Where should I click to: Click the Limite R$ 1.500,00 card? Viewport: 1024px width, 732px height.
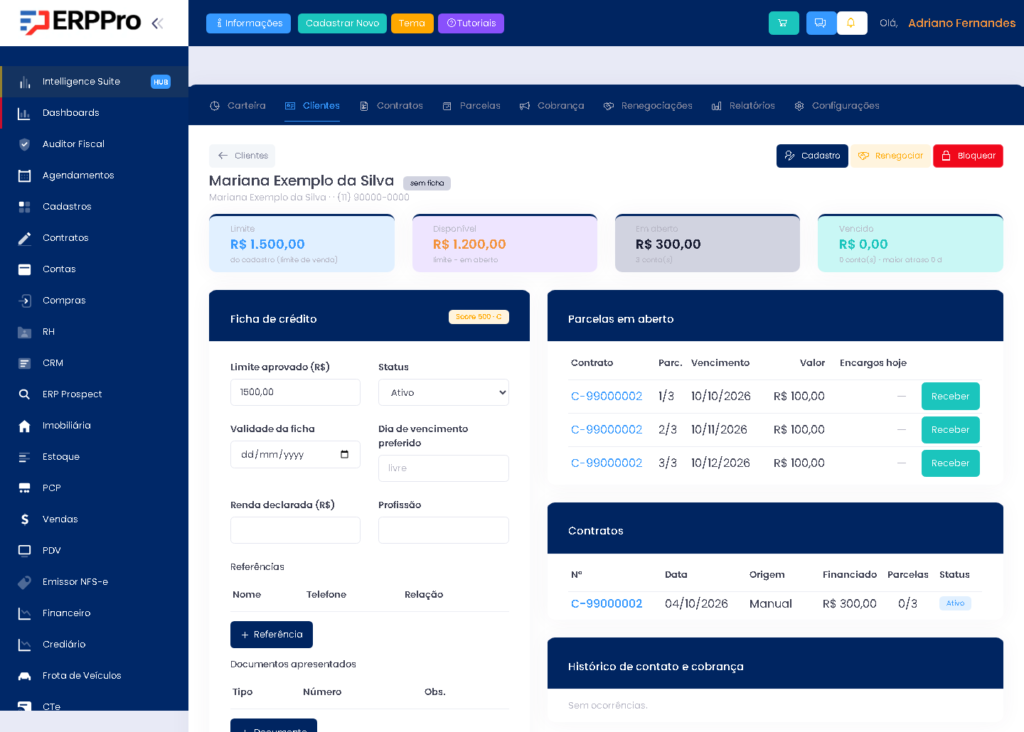tap(302, 243)
